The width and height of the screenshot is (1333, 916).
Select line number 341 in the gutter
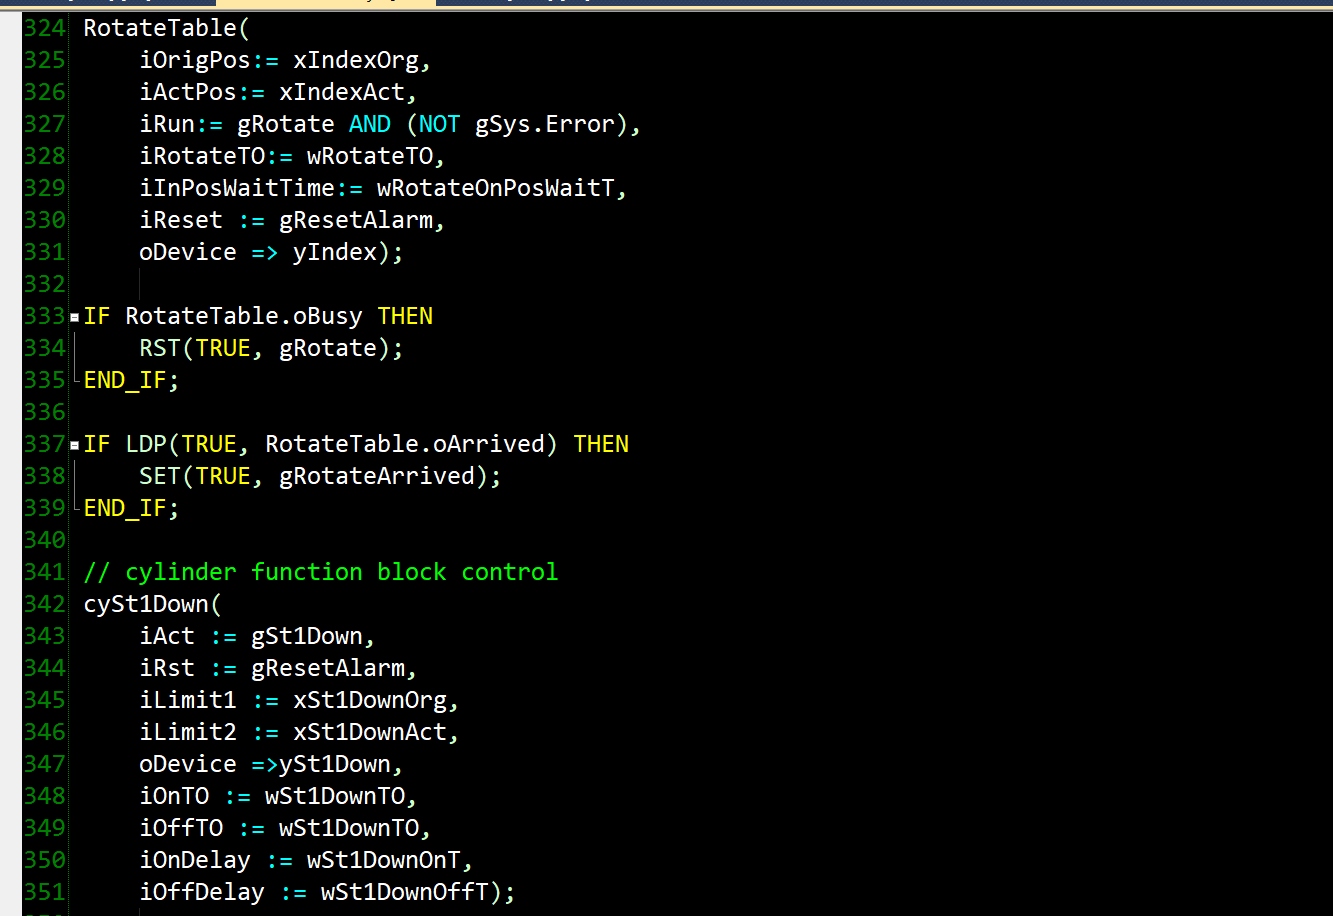pyautogui.click(x=44, y=572)
